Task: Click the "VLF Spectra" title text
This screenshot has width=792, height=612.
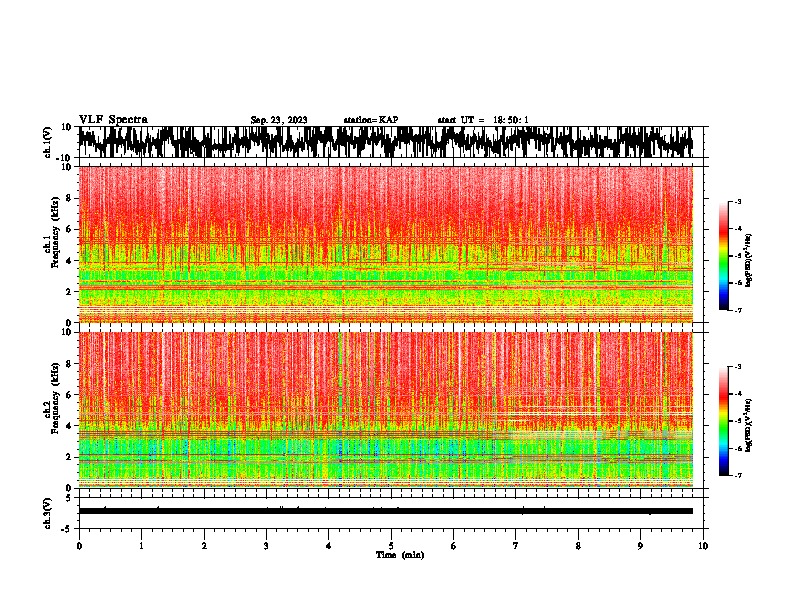Action: tap(114, 120)
